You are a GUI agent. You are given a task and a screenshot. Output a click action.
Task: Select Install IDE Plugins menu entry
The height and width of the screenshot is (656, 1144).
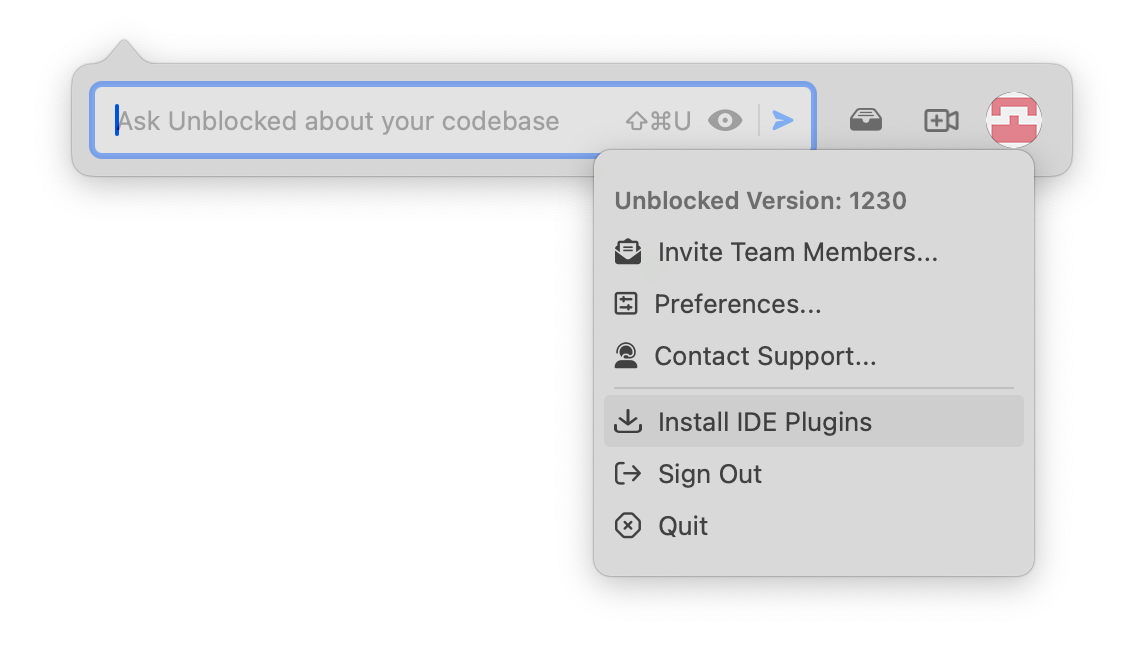[764, 422]
